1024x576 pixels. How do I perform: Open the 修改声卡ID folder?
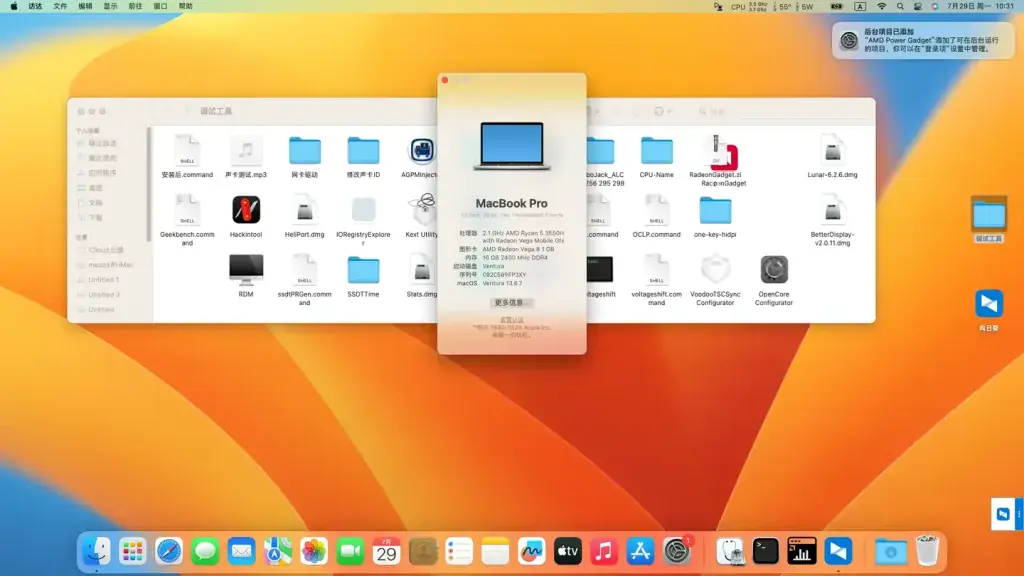[x=363, y=151]
